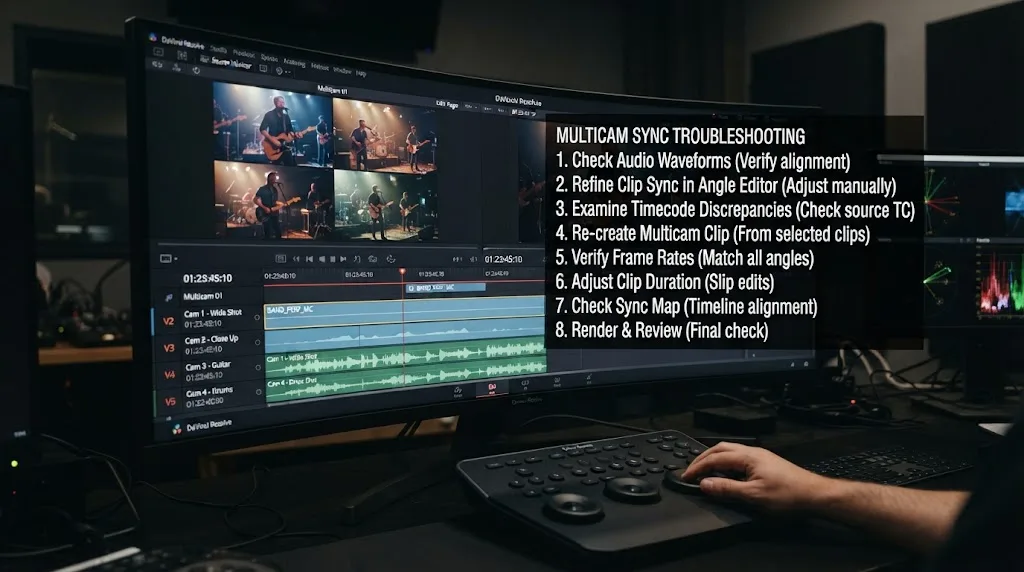Select the bottom-left multicam angle thumbnail

[x=272, y=200]
